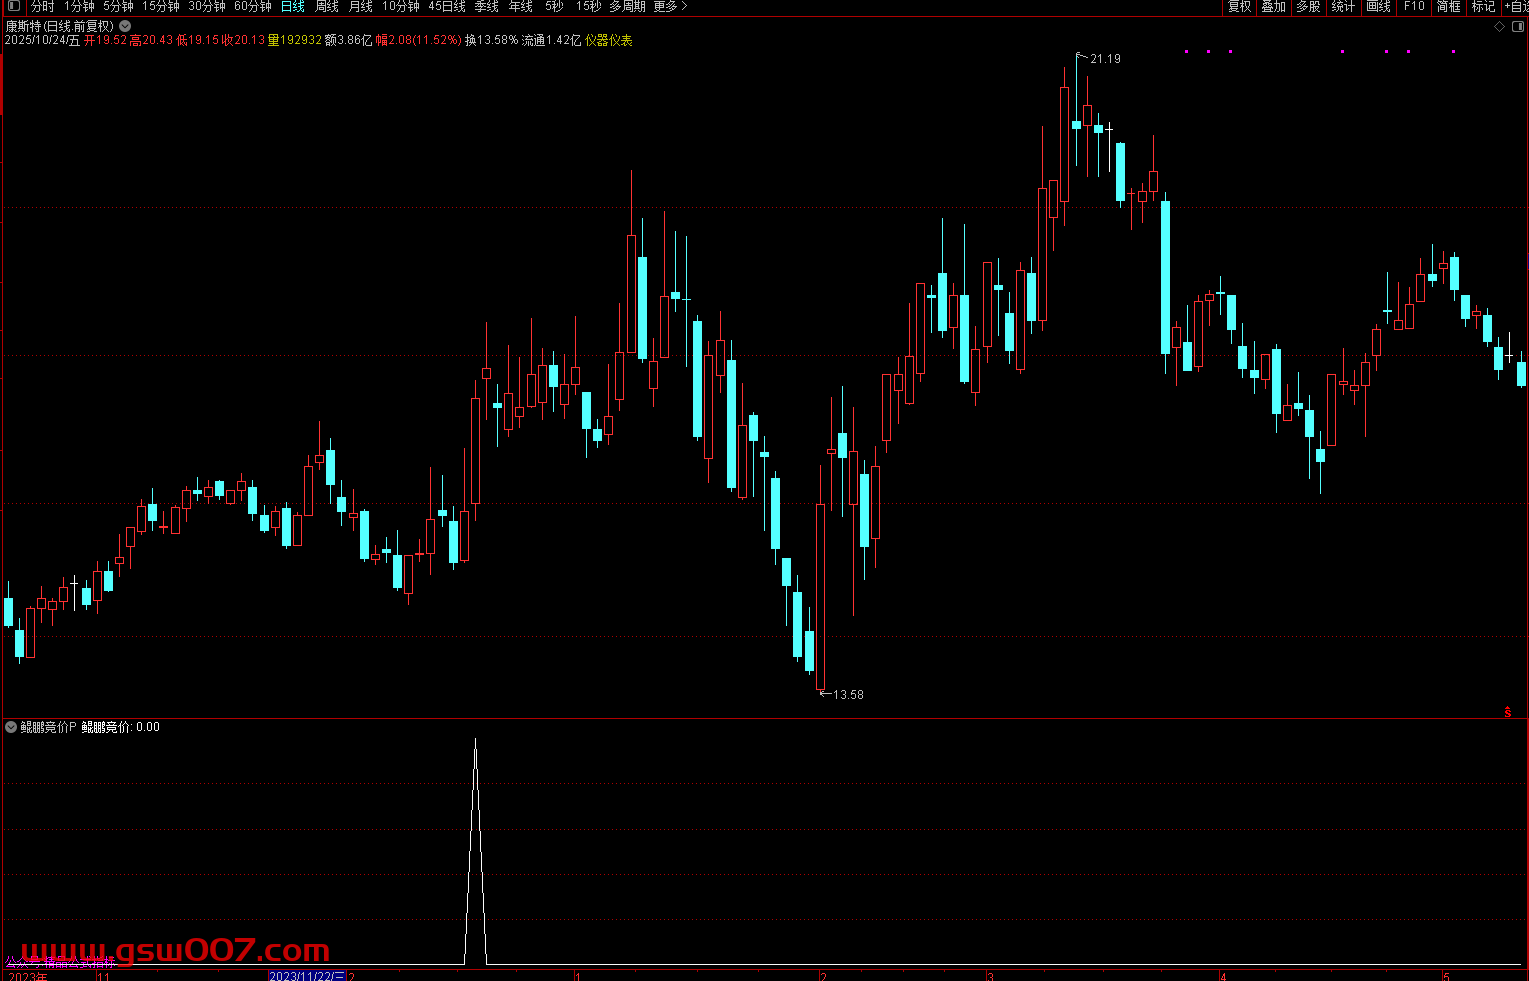Viewport: 1529px width, 981px height.
Task: Switch to the 周线 weekly period tab
Action: point(327,7)
